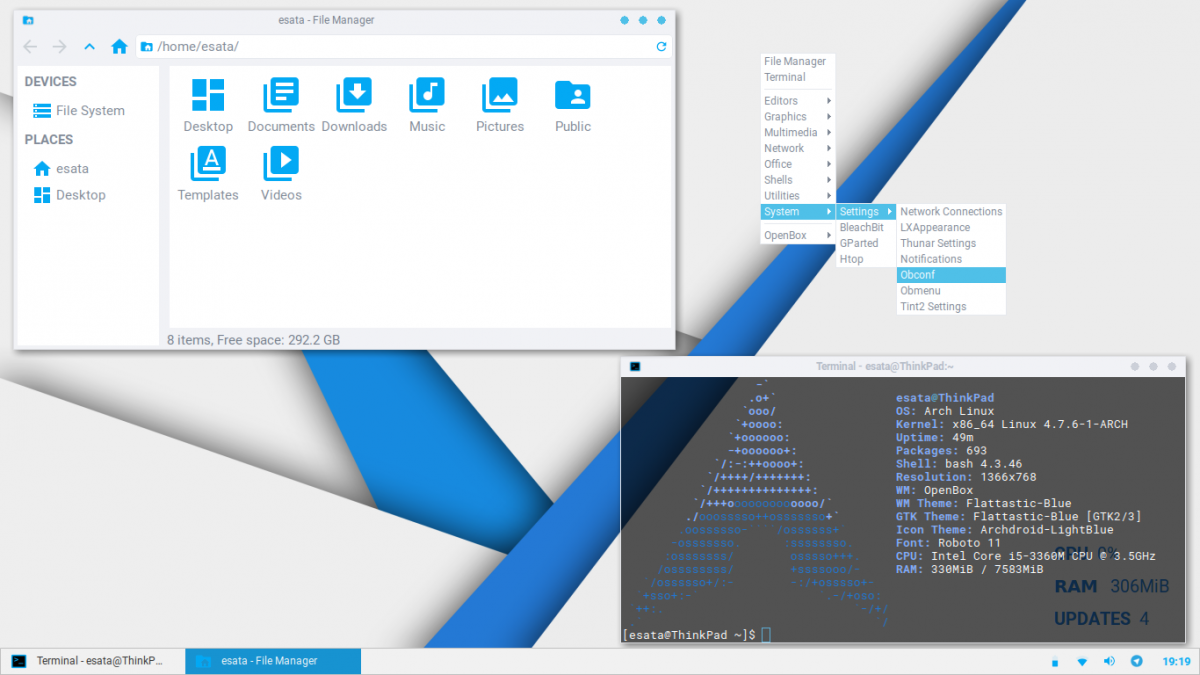Screen dimensions: 1200x675
Task: Expand the Graphics submenu
Action: (x=797, y=117)
